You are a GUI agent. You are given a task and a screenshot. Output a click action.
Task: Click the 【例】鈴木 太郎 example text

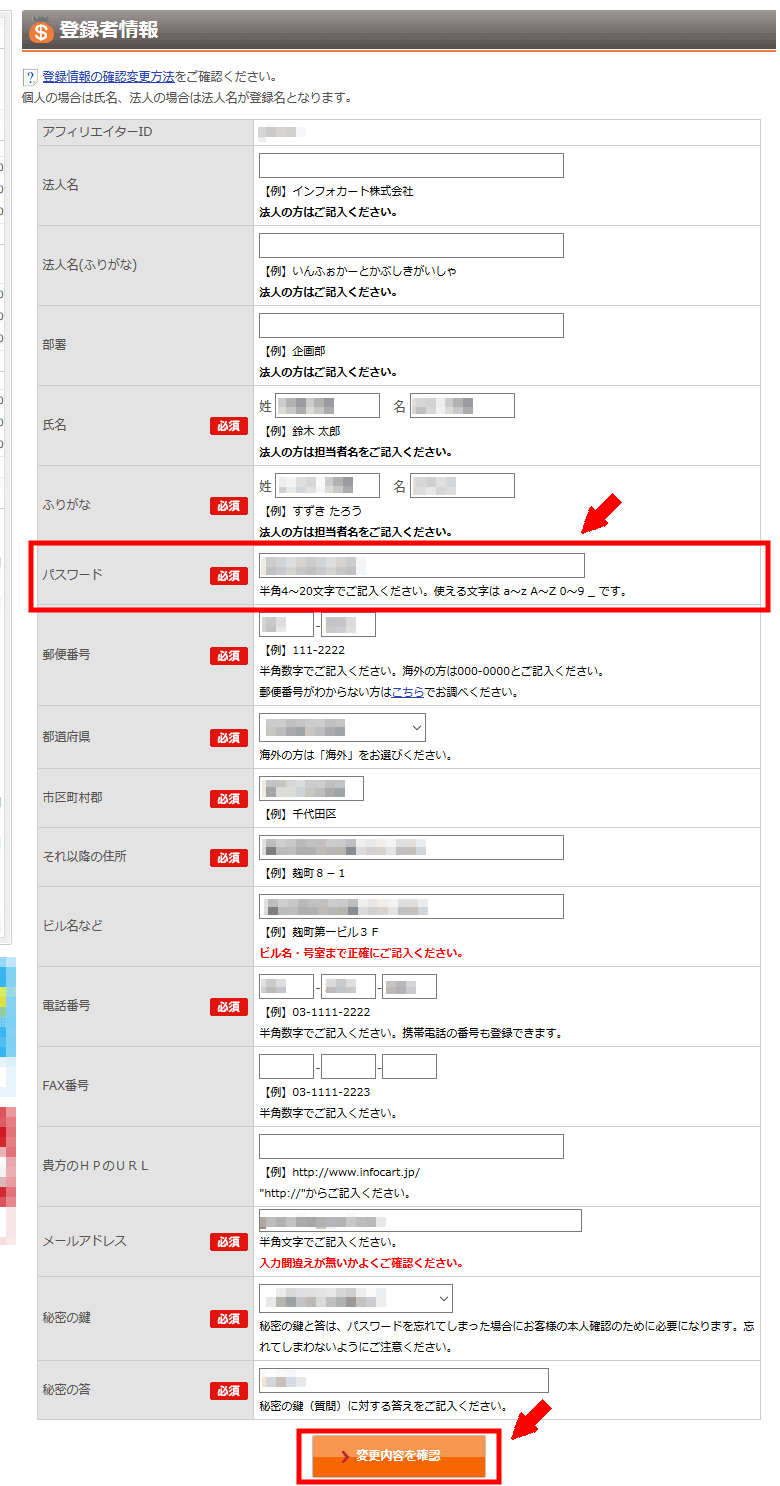[x=299, y=431]
